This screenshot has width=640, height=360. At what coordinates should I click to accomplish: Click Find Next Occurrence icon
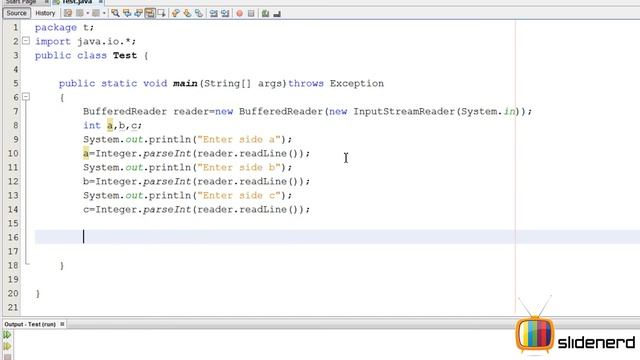[x=138, y=13]
